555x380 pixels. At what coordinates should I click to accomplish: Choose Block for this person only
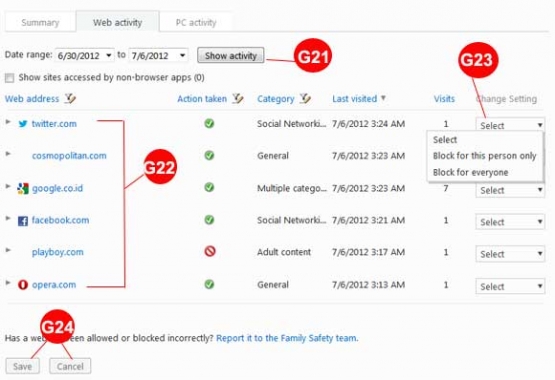click(485, 156)
